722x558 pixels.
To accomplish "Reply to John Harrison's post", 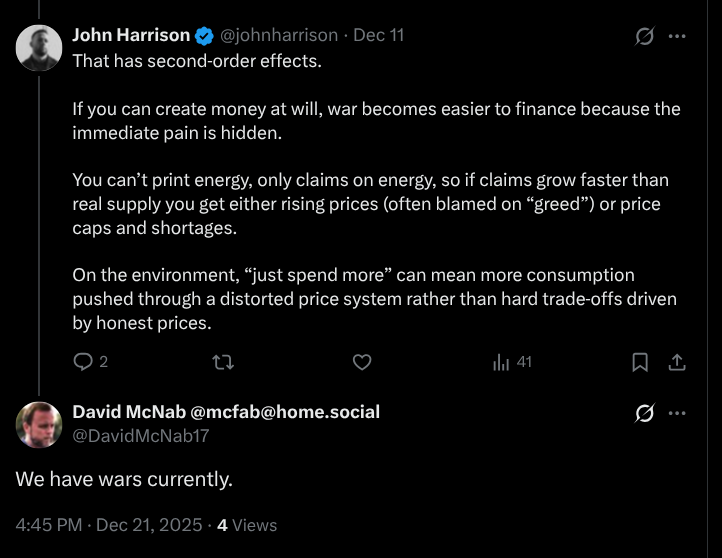I will click(x=85, y=362).
